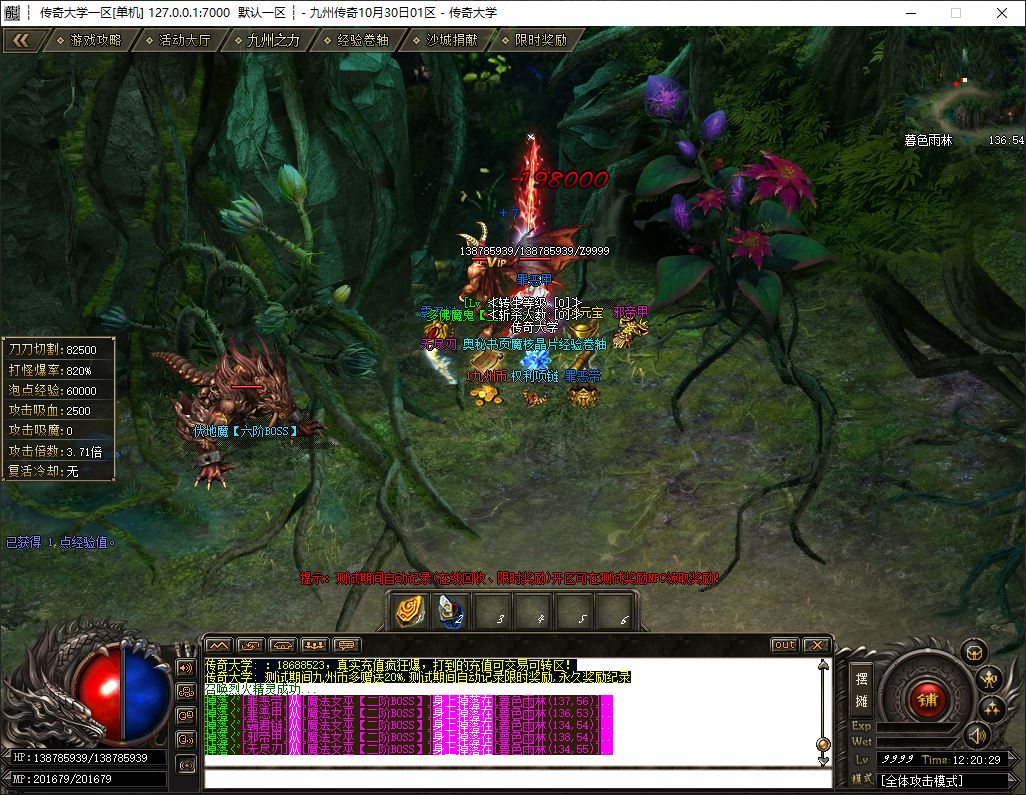The height and width of the screenshot is (795, 1026).
Task: Toggle the fourth chat channel icon beside the orbs
Action: (x=186, y=740)
